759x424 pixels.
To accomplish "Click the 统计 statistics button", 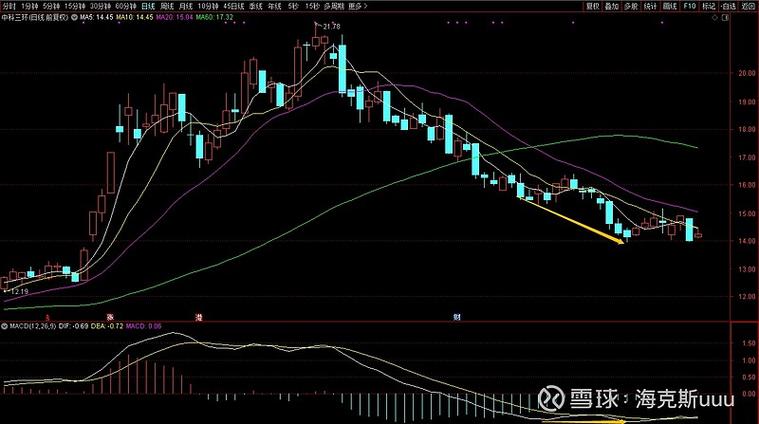I will [x=650, y=6].
